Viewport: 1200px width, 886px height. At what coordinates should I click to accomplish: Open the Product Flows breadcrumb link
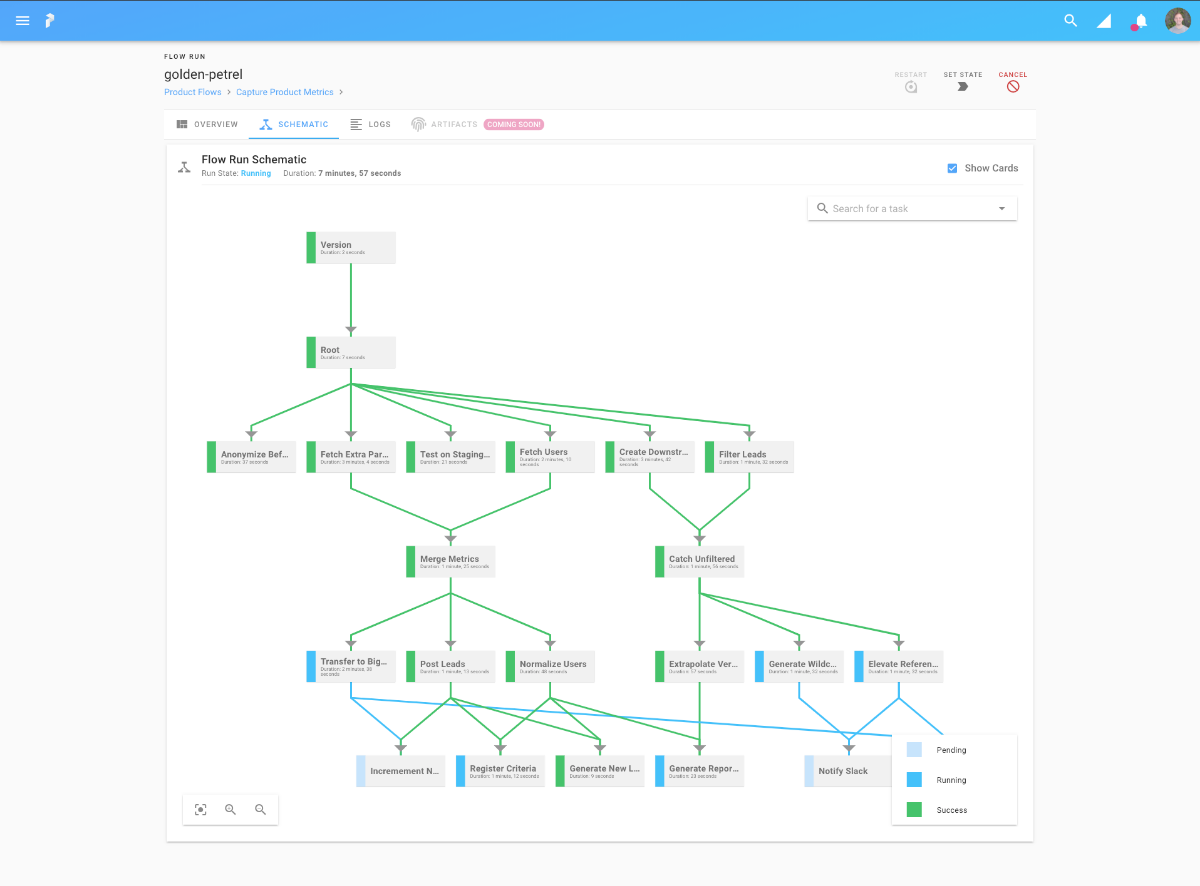[193, 92]
